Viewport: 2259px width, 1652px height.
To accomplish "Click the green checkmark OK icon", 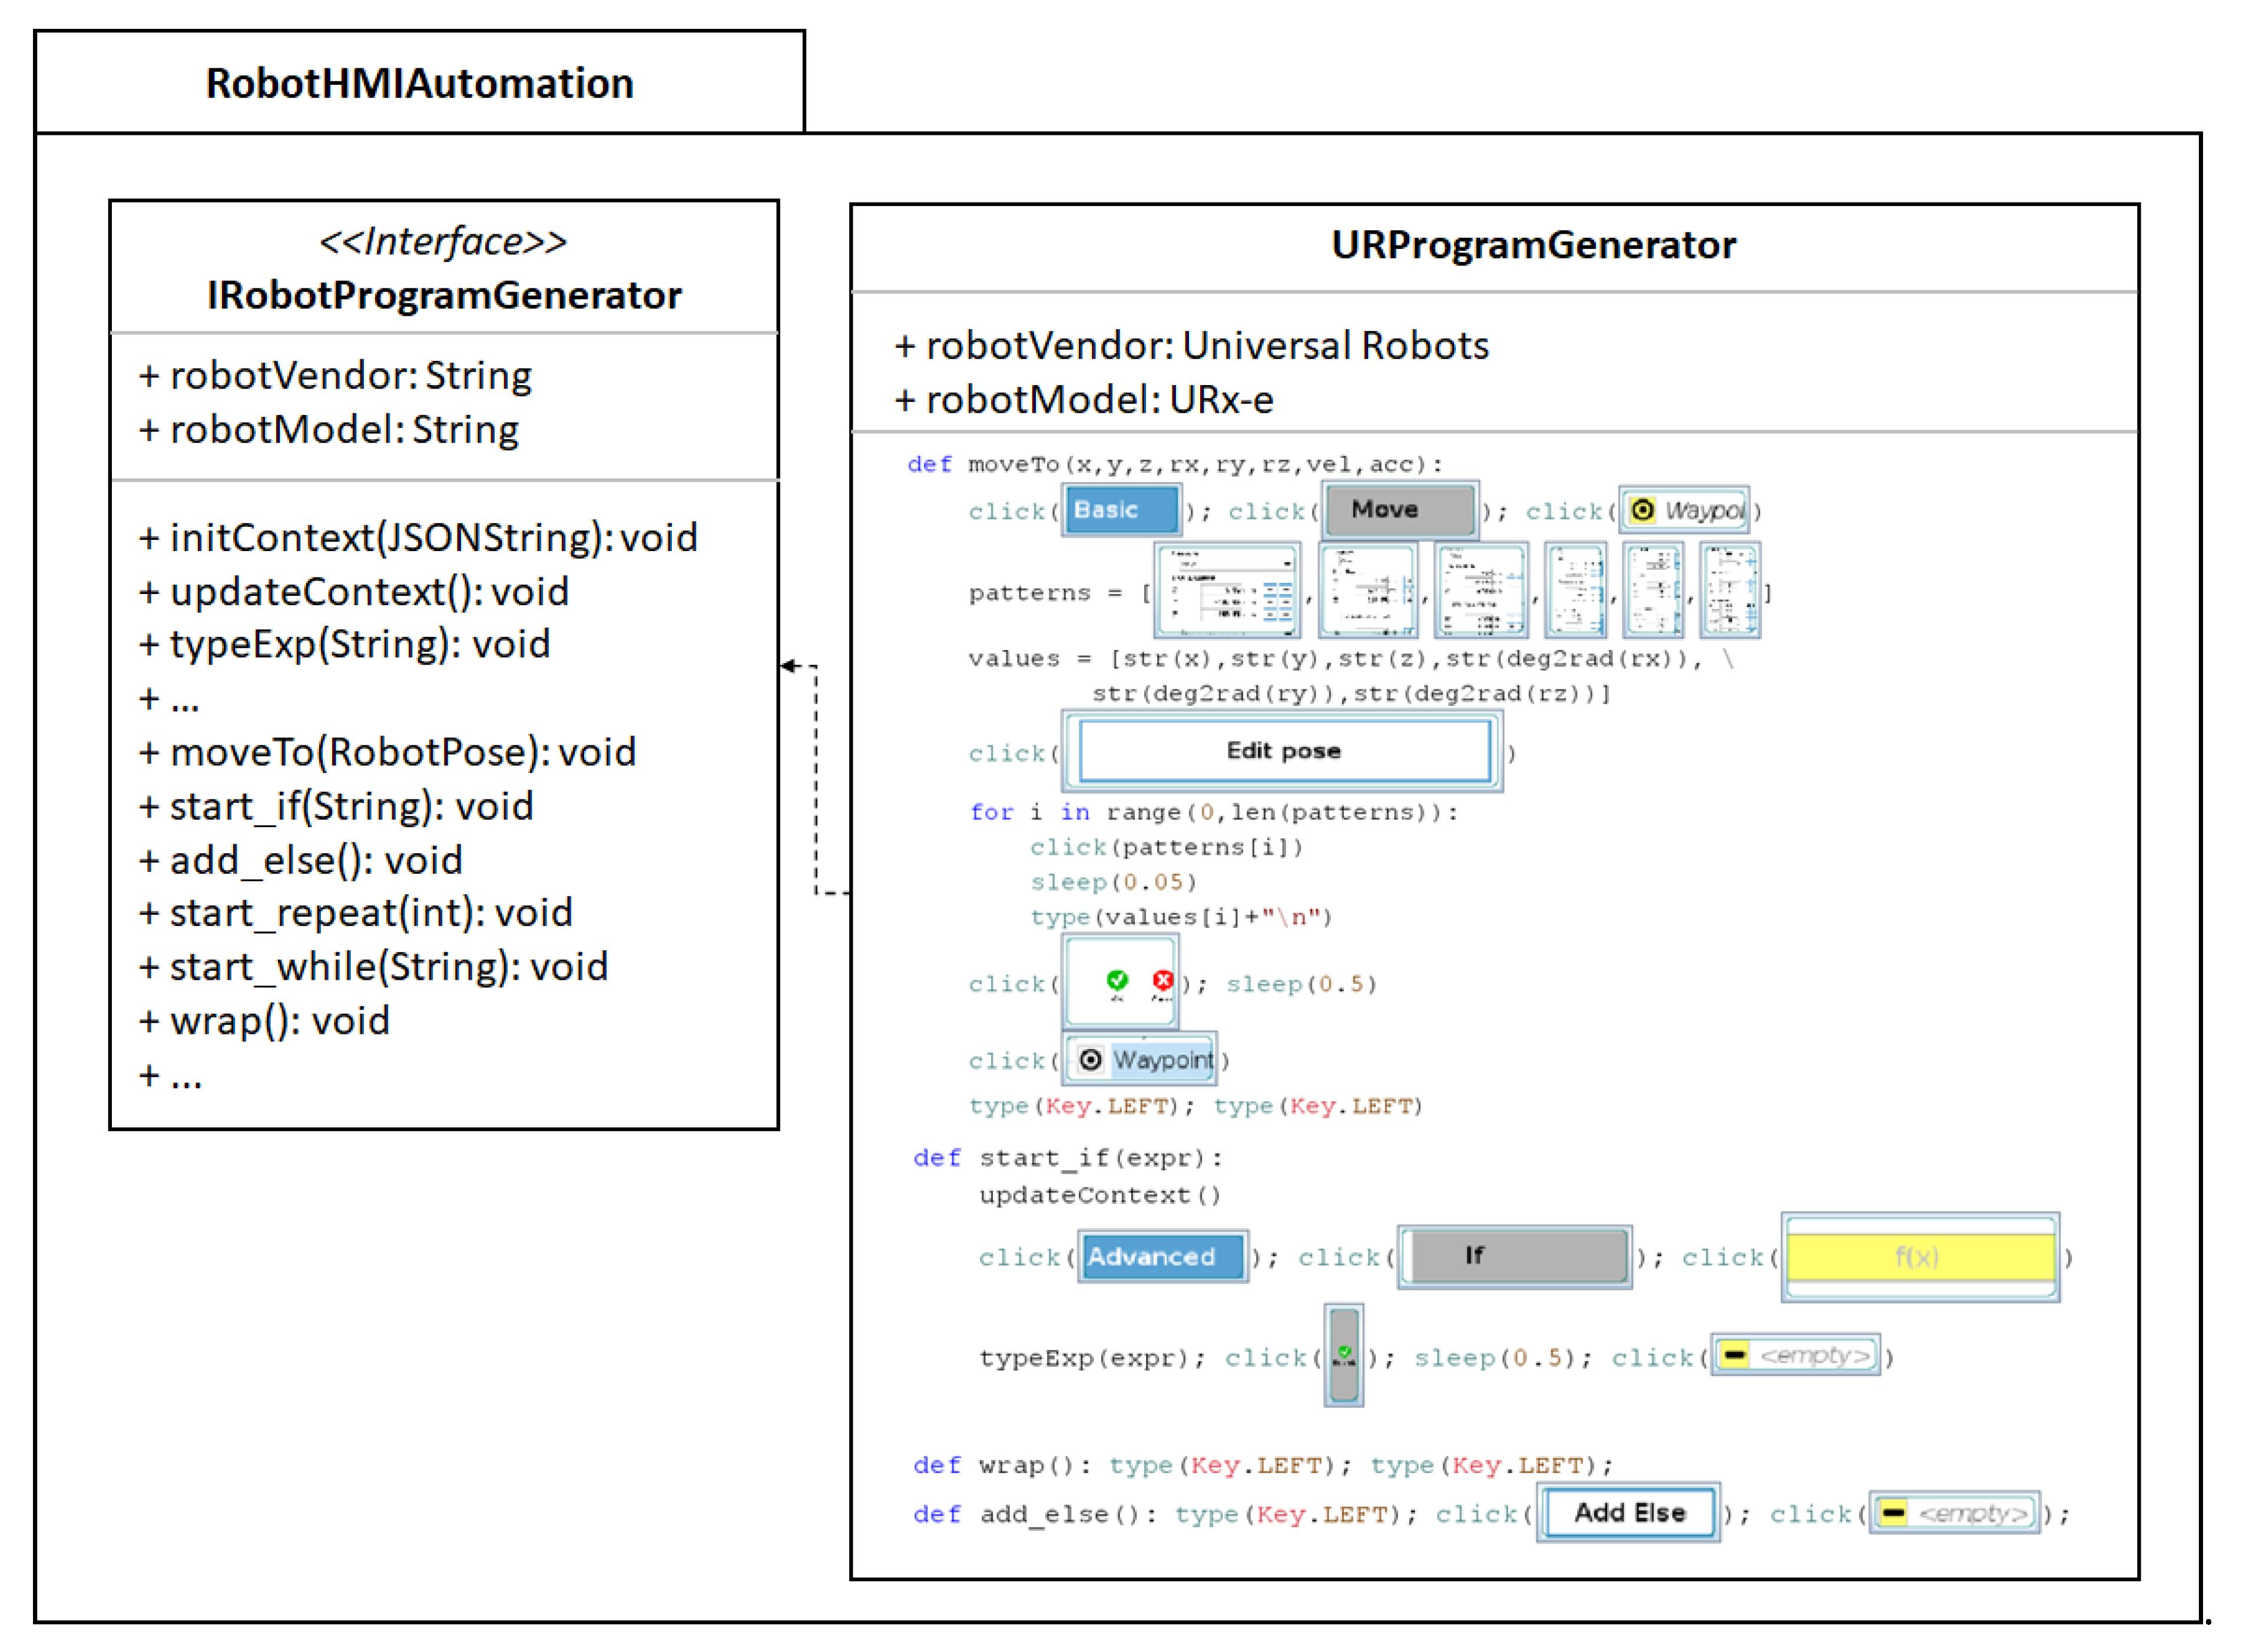I will [1117, 980].
